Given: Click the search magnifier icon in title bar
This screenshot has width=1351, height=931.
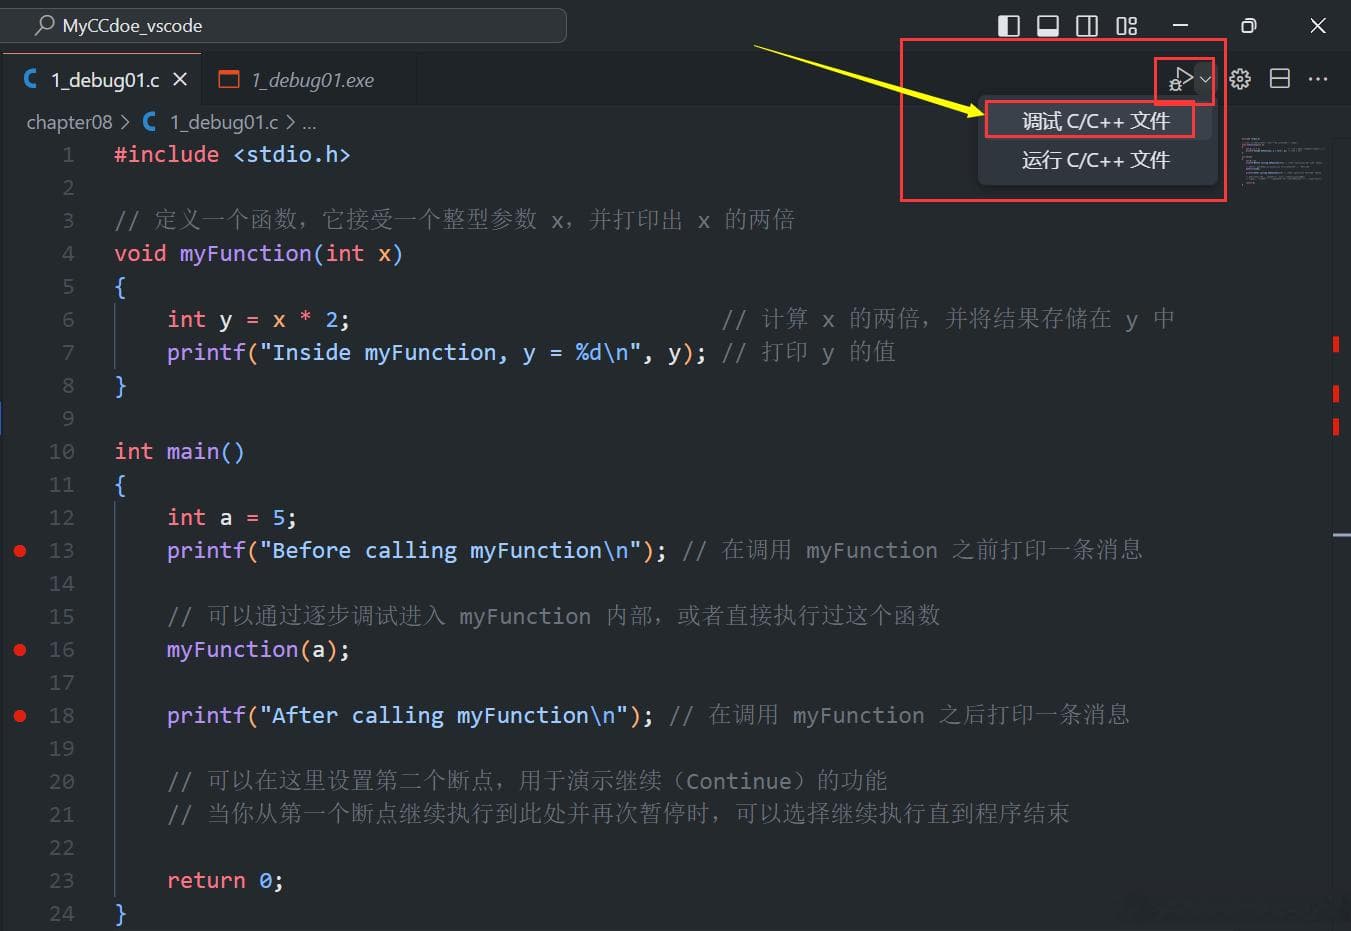Looking at the screenshot, I should coord(44,25).
